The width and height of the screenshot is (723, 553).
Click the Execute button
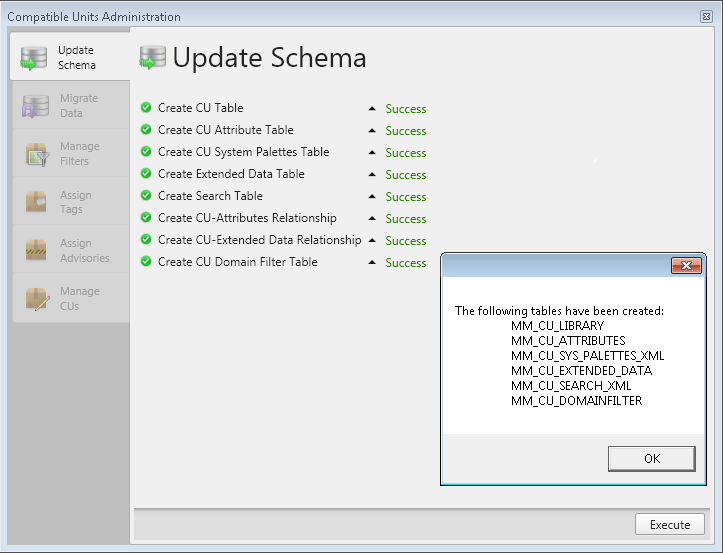(669, 524)
